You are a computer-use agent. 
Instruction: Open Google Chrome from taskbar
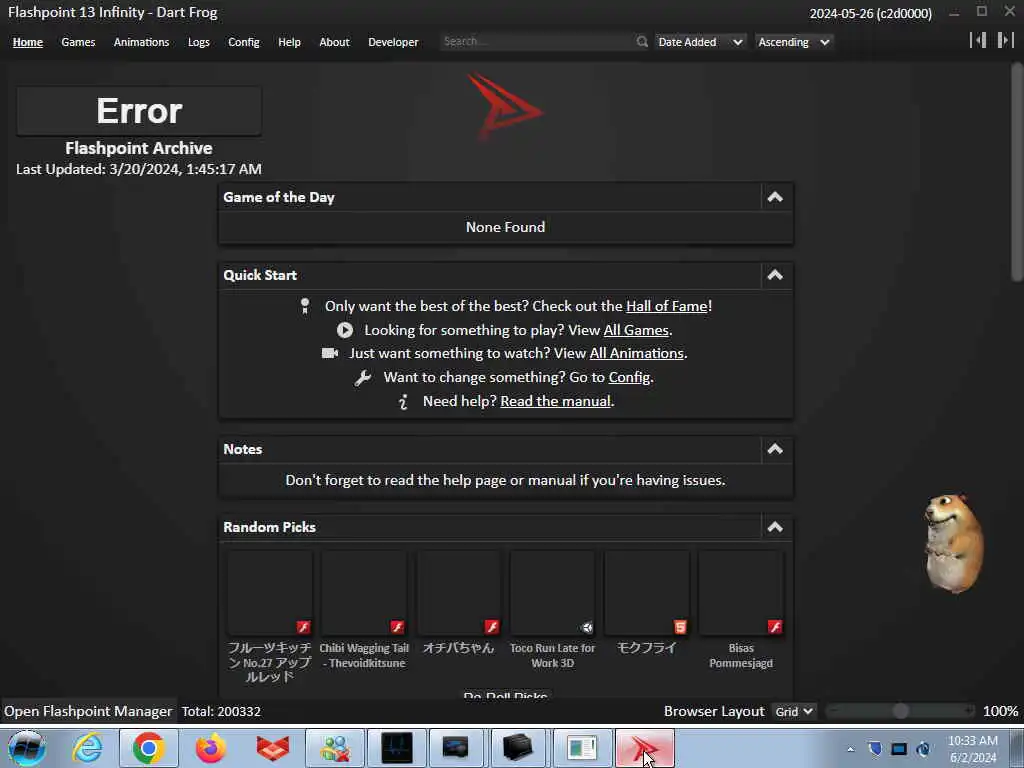click(148, 748)
